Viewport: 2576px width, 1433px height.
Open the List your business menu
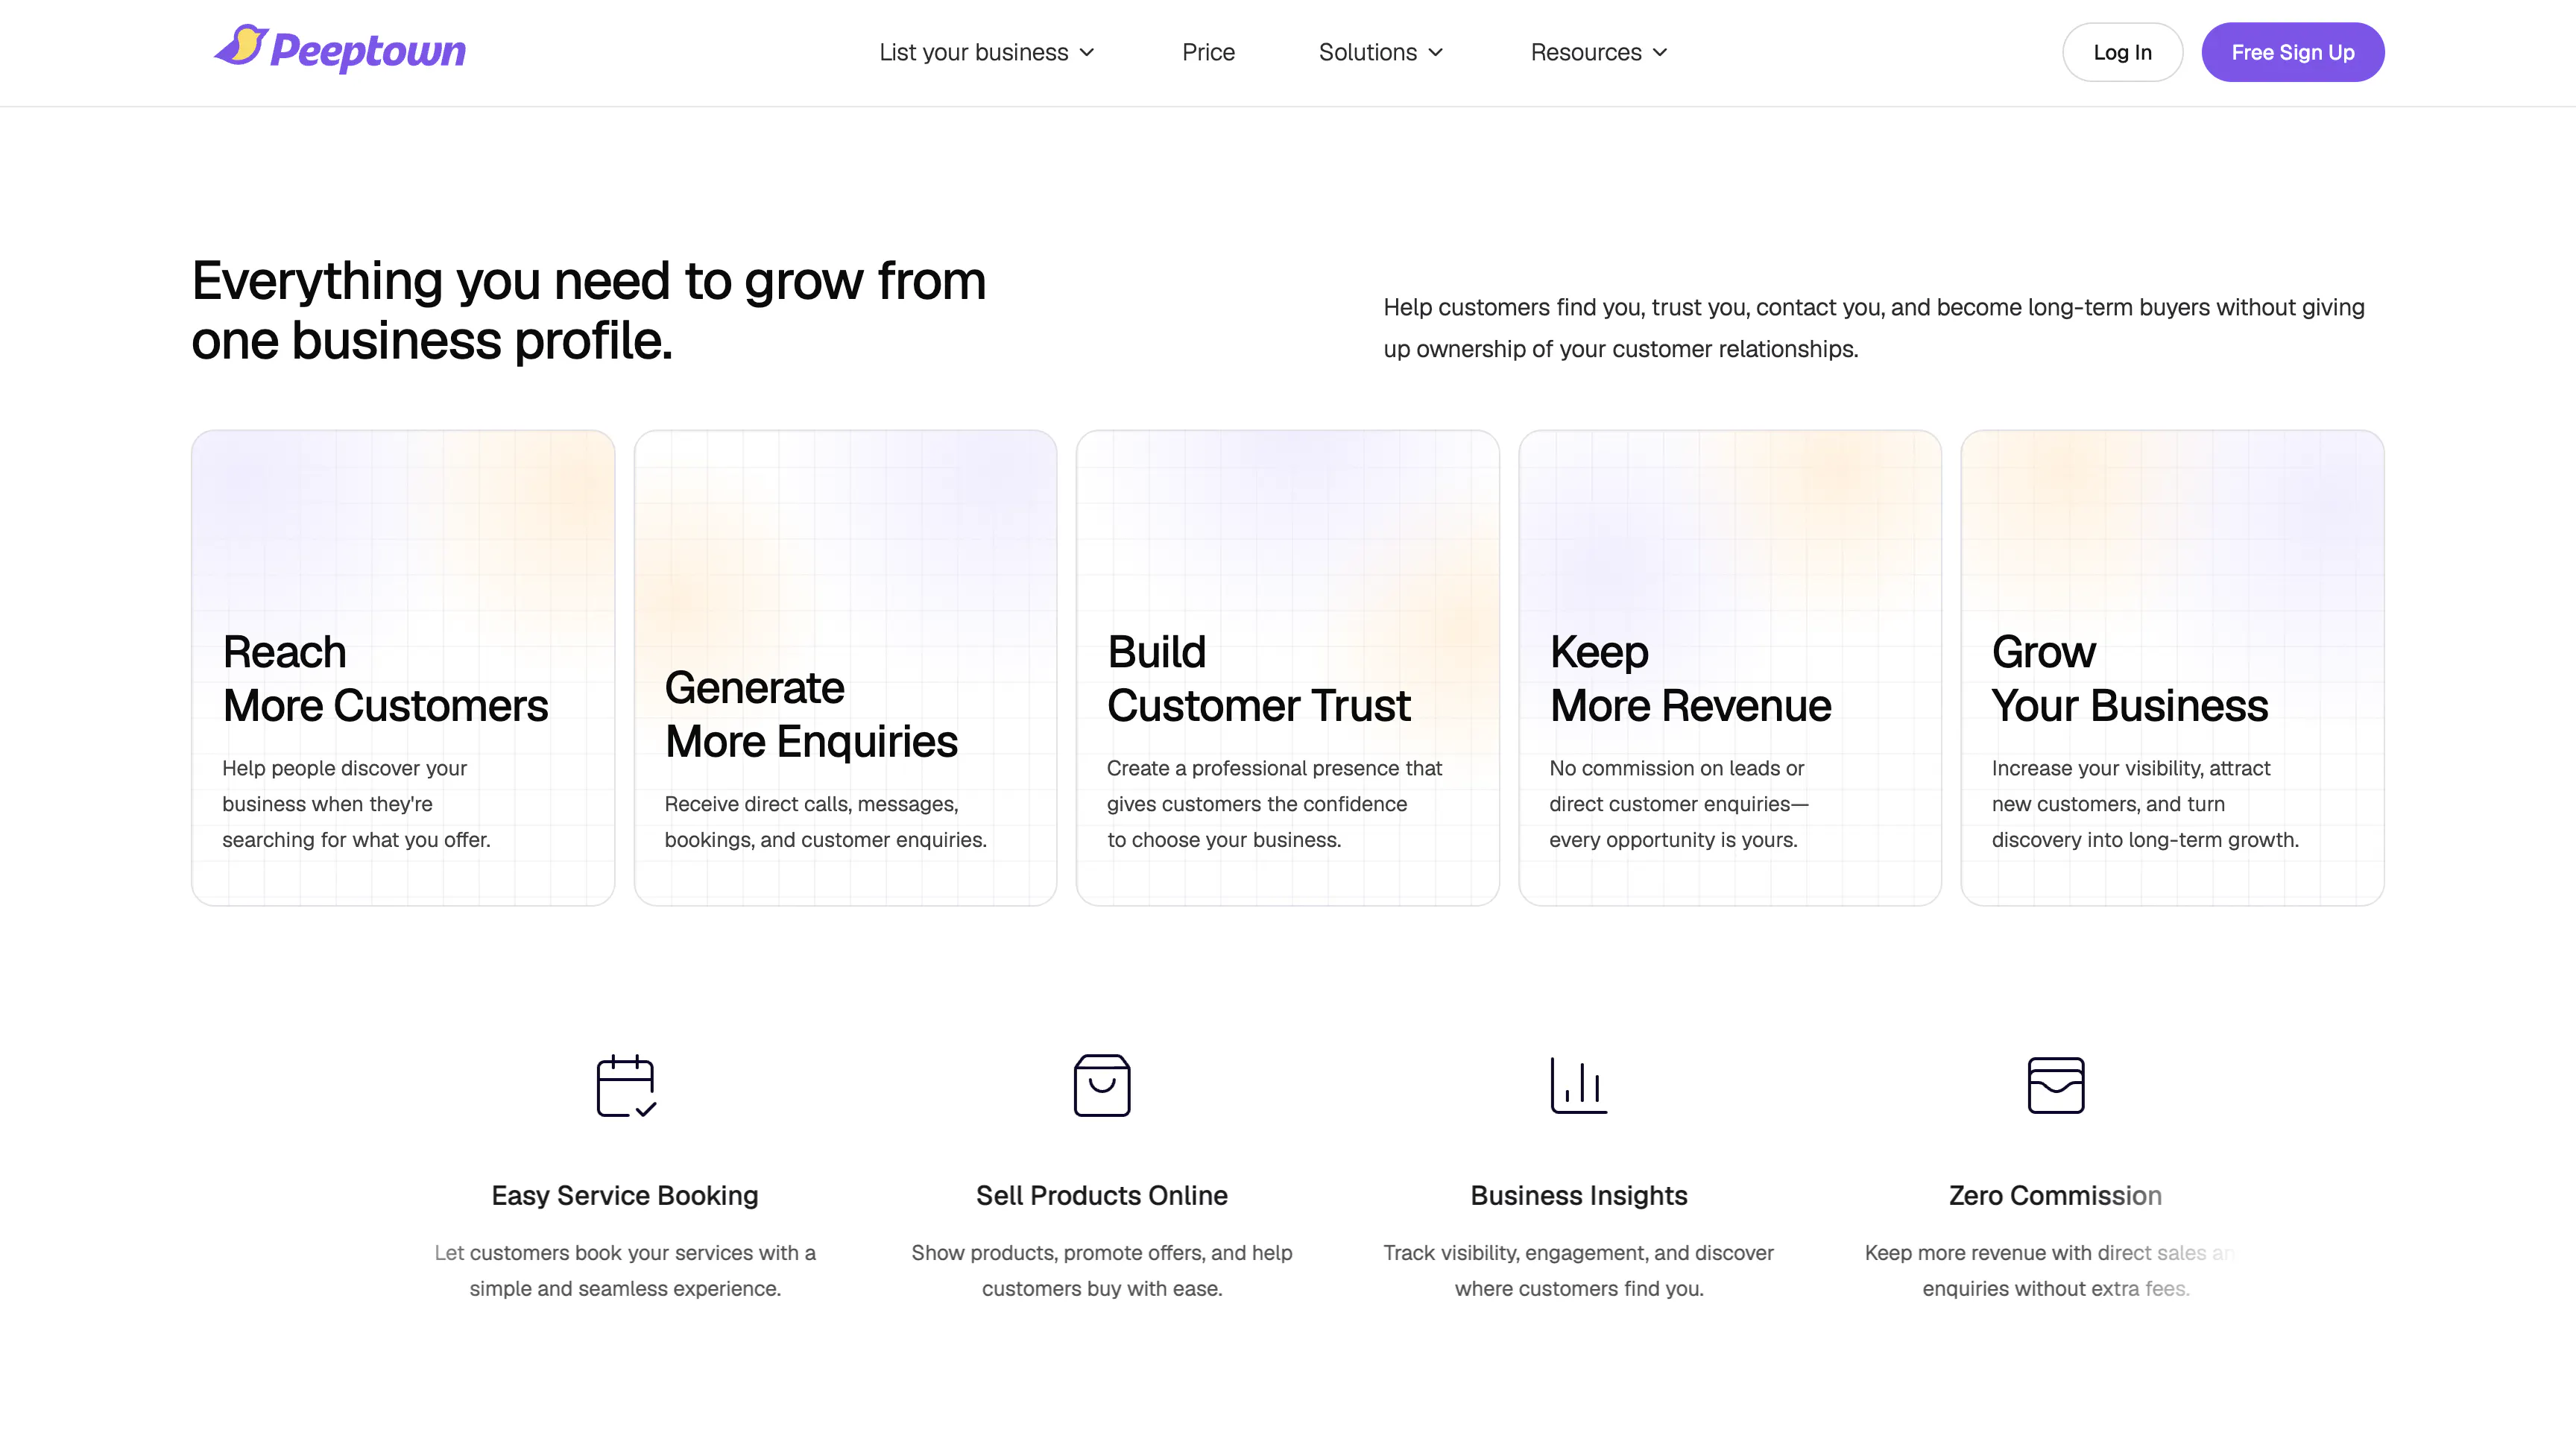pyautogui.click(x=987, y=53)
